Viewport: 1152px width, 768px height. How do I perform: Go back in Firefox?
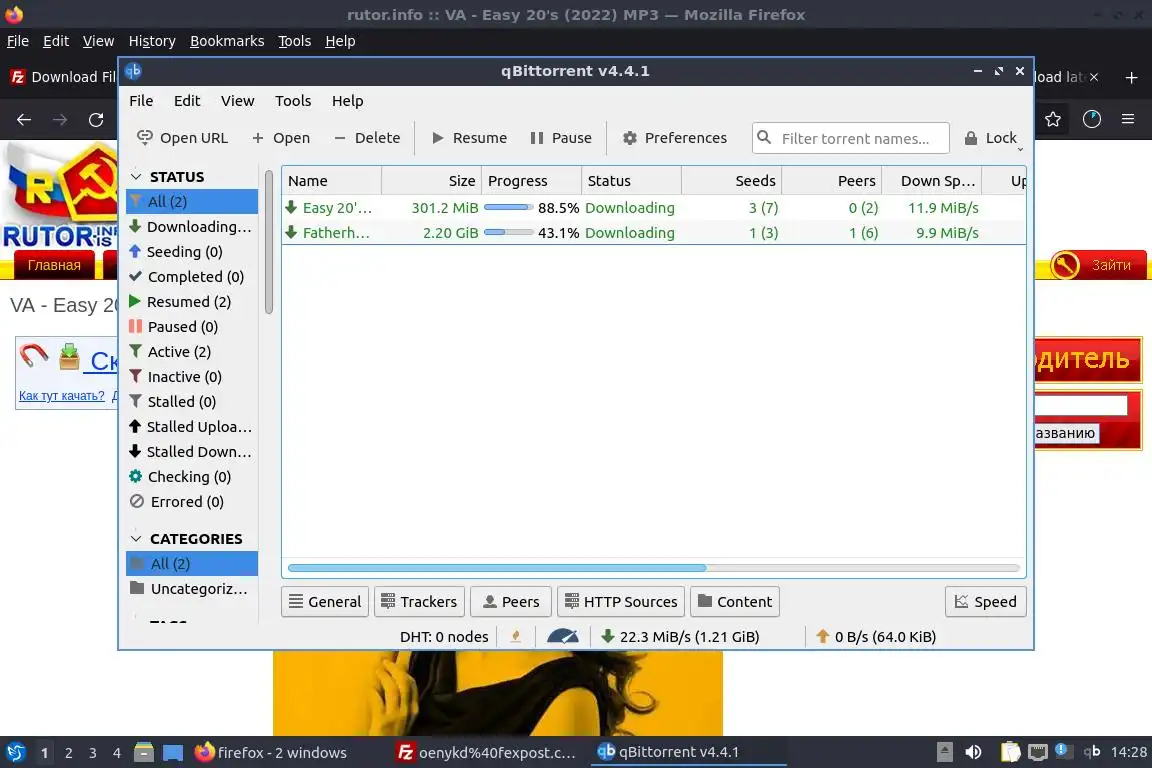coord(24,120)
